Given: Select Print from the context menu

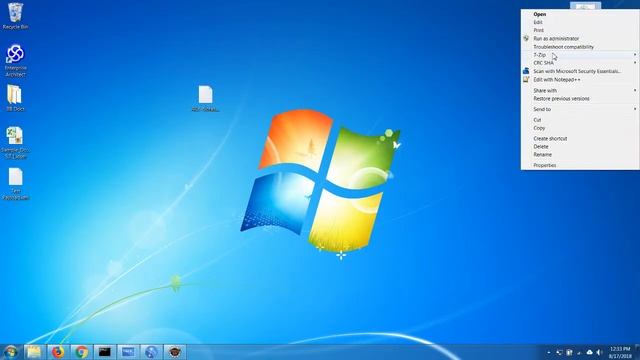Looking at the screenshot, I should click(580, 31).
